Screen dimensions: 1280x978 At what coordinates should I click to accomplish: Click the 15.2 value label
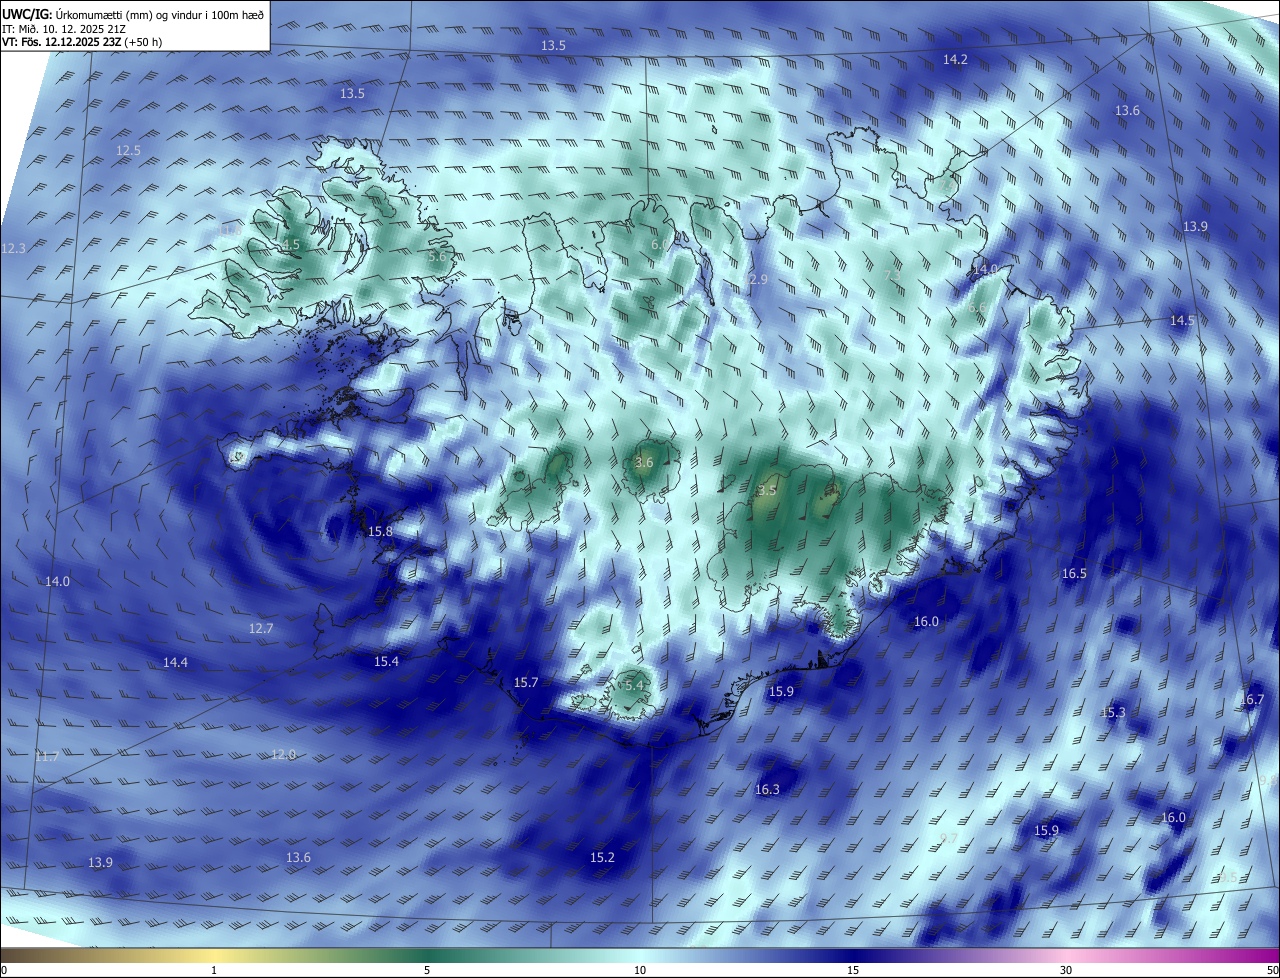pos(602,858)
